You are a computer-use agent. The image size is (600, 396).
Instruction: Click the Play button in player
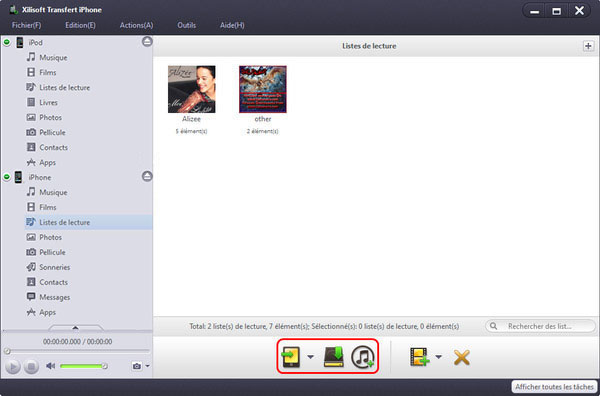pos(13,367)
